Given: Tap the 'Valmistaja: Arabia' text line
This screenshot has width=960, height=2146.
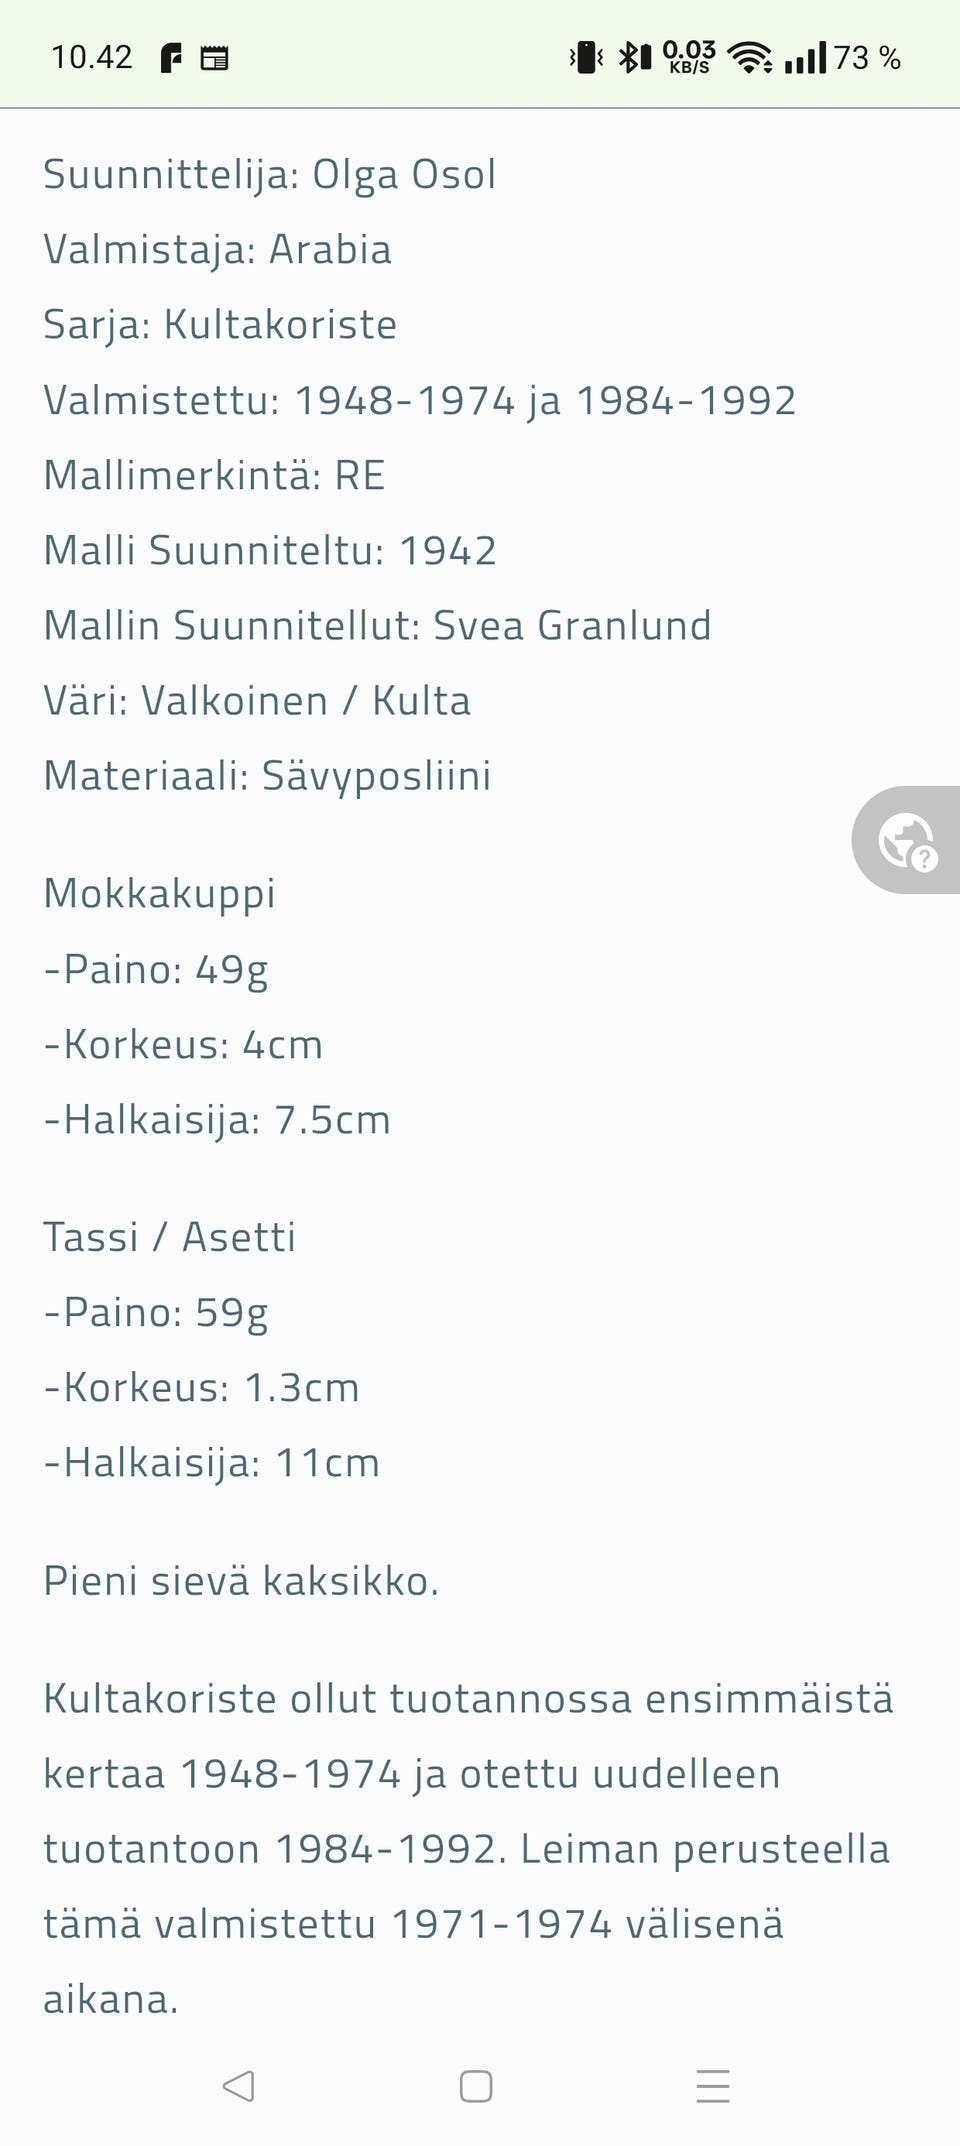Looking at the screenshot, I should 218,250.
